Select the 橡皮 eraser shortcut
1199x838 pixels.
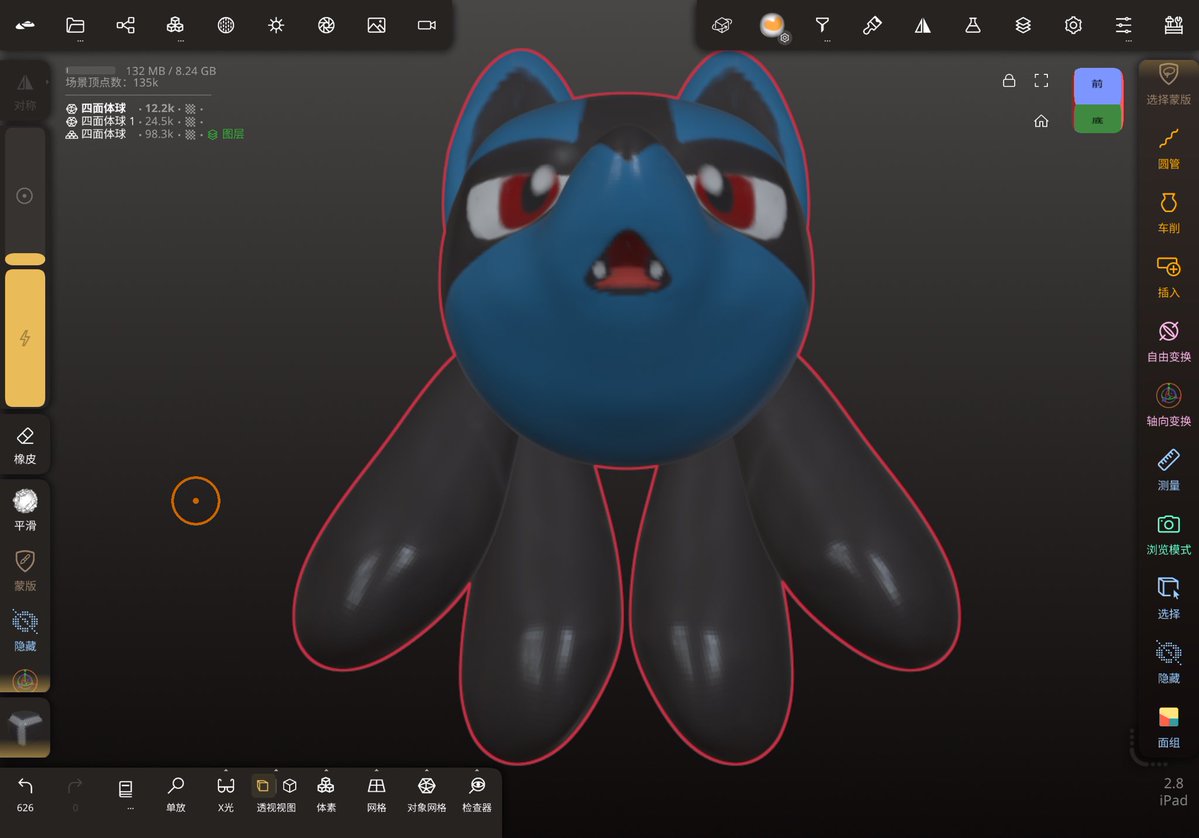[24, 445]
